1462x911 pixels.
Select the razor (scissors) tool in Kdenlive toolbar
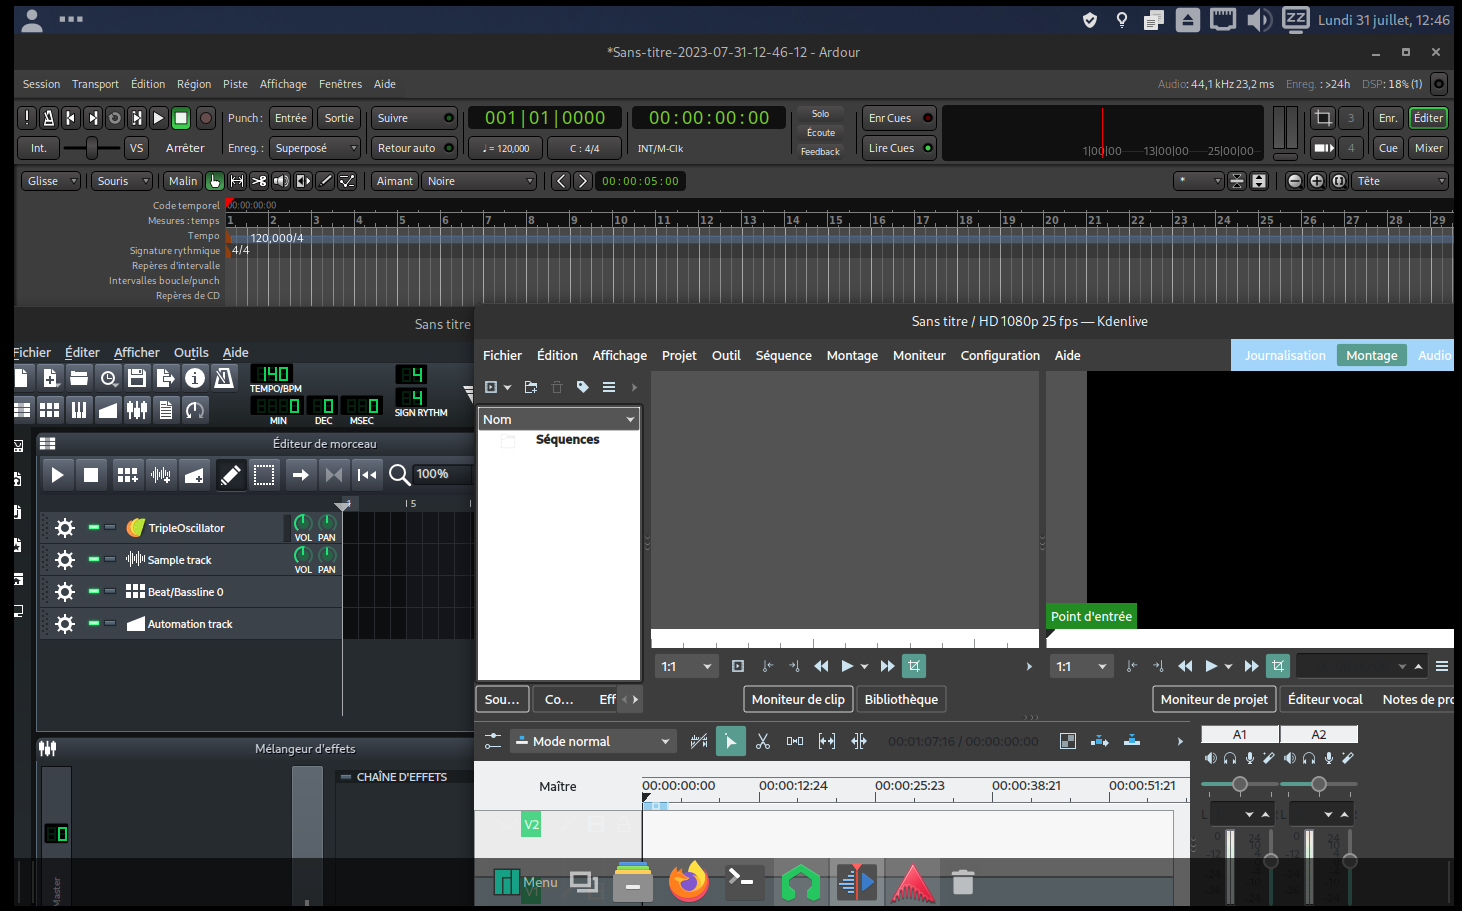tap(763, 741)
